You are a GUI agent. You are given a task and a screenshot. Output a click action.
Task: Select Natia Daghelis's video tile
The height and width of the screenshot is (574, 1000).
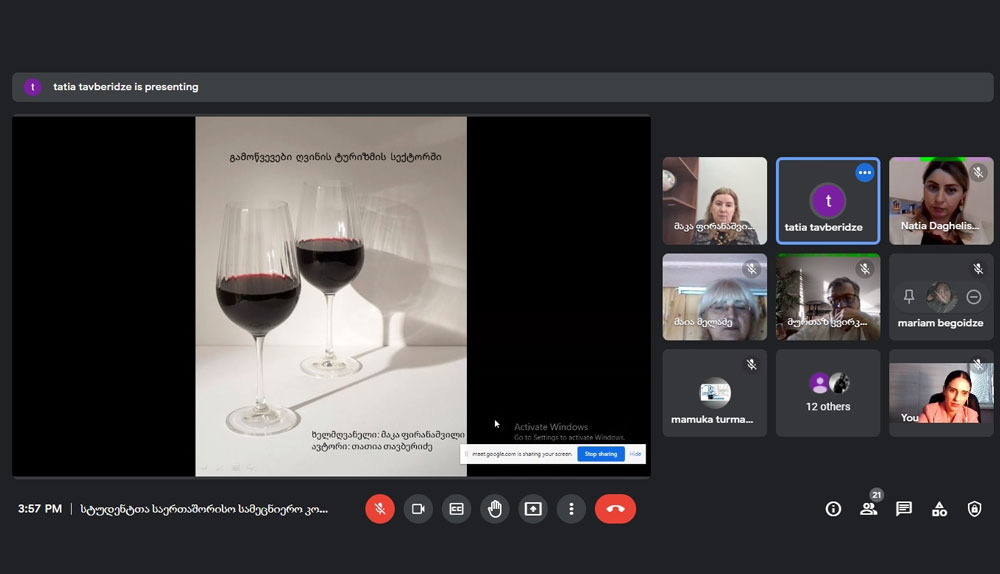tap(941, 201)
